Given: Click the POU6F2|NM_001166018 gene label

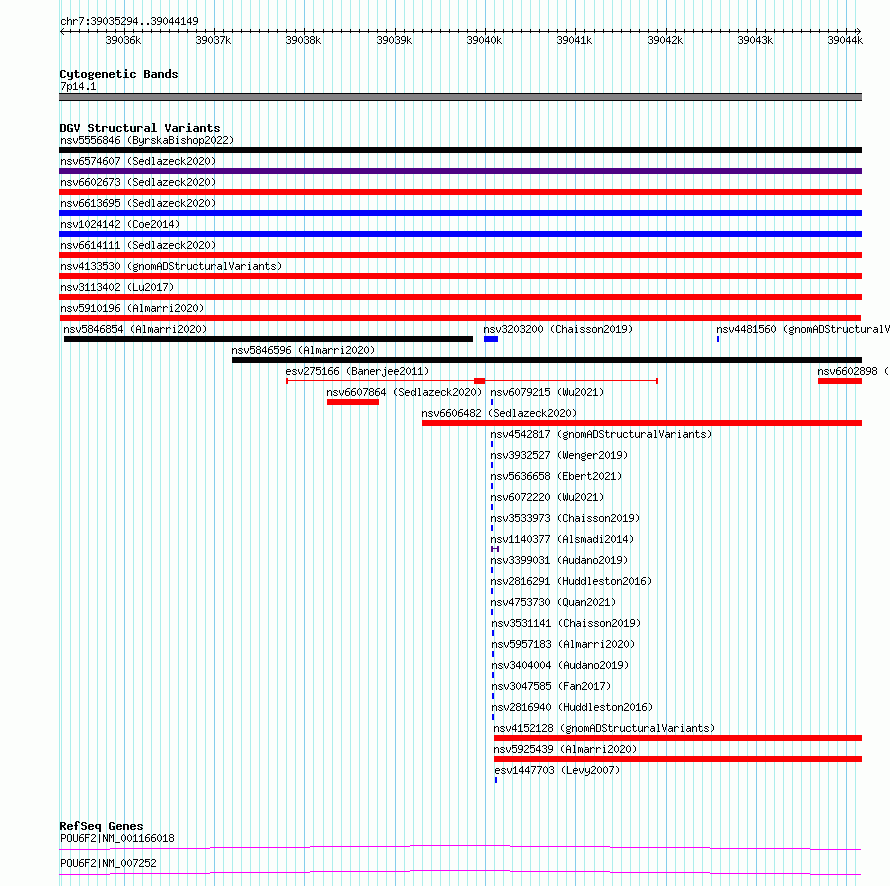Looking at the screenshot, I should (x=117, y=838).
